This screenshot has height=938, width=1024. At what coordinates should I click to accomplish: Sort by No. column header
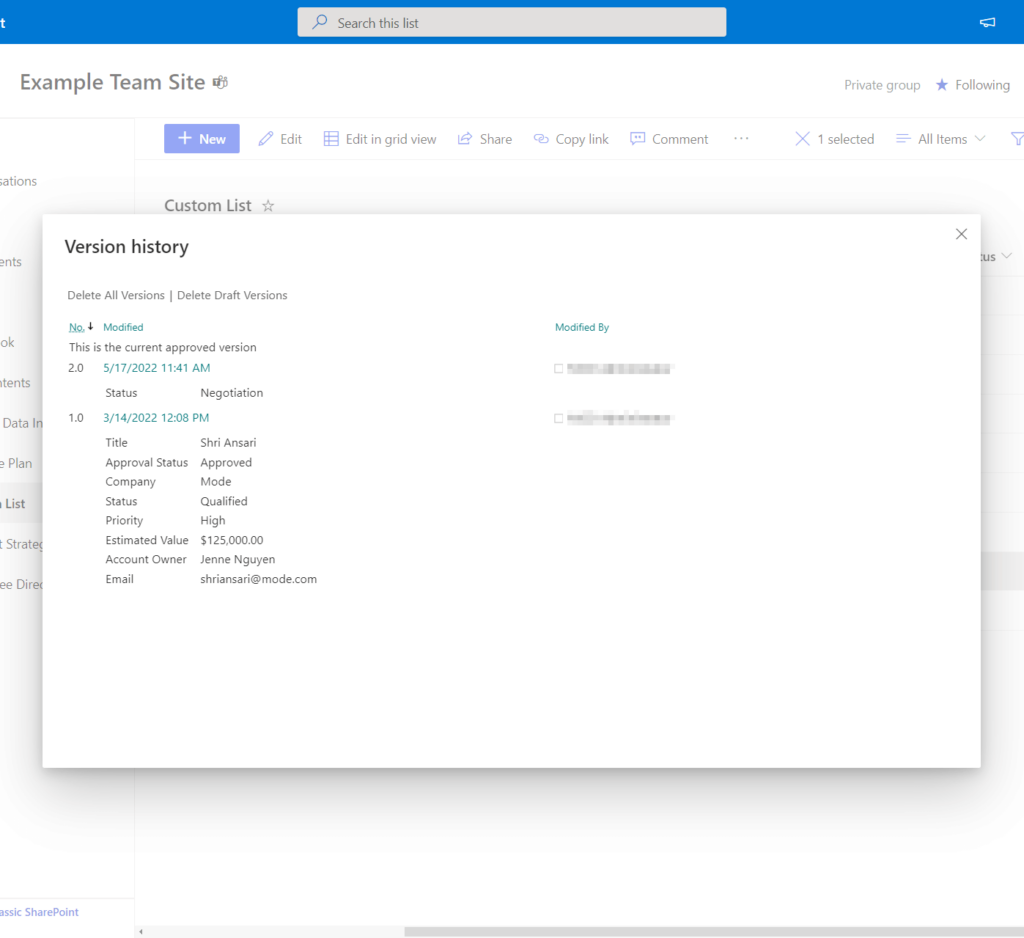[76, 327]
